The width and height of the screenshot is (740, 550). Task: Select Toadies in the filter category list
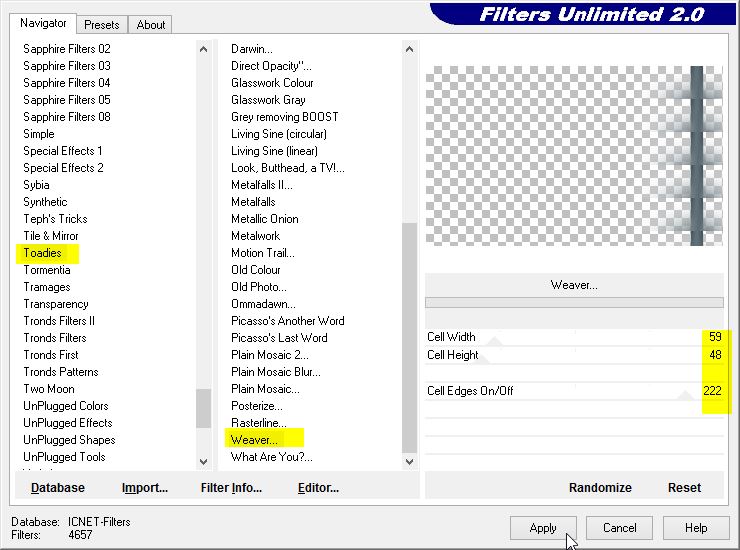42,253
